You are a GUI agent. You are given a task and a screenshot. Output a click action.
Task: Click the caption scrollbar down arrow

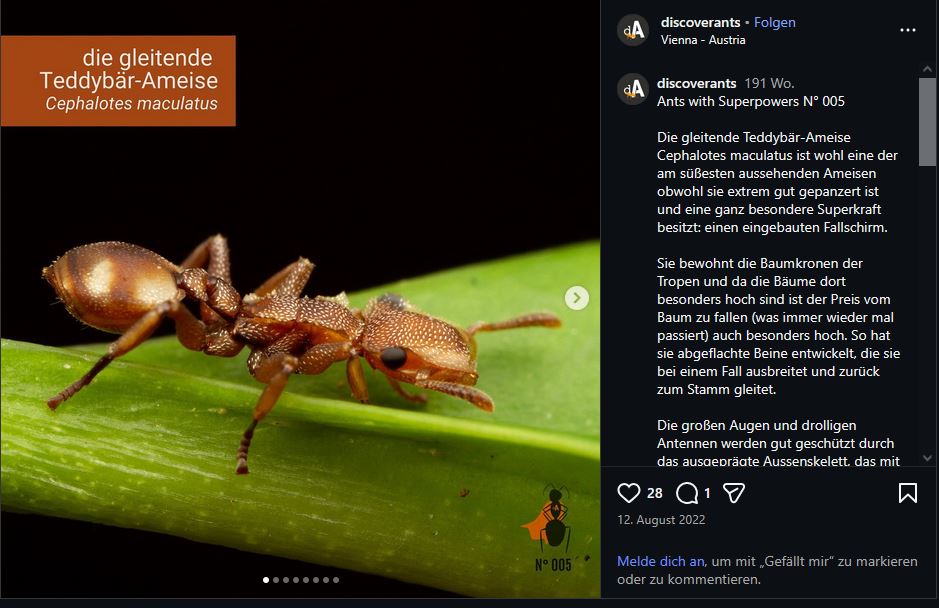(x=928, y=458)
